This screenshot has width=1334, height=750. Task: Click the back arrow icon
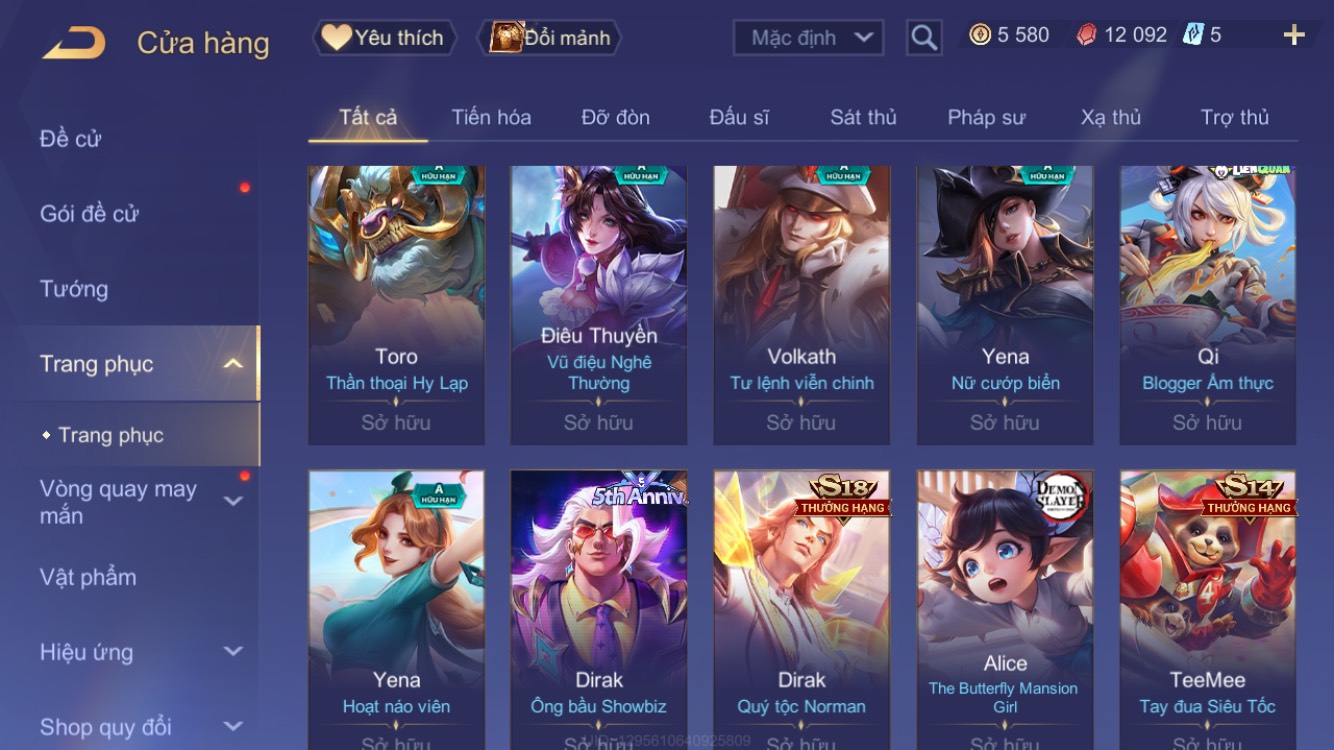pos(73,43)
